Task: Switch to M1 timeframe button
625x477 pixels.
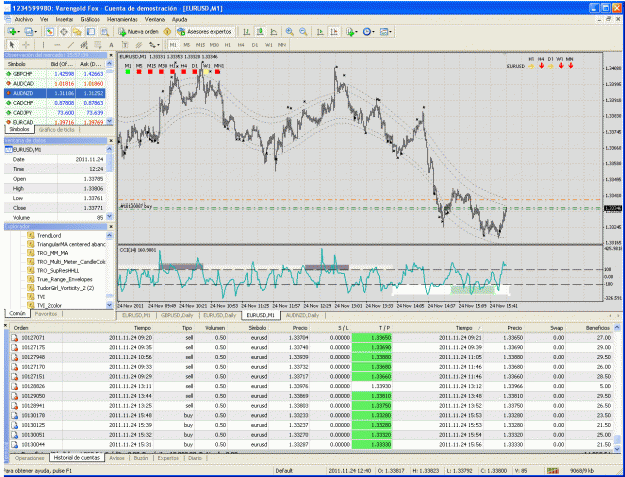Action: pos(173,45)
